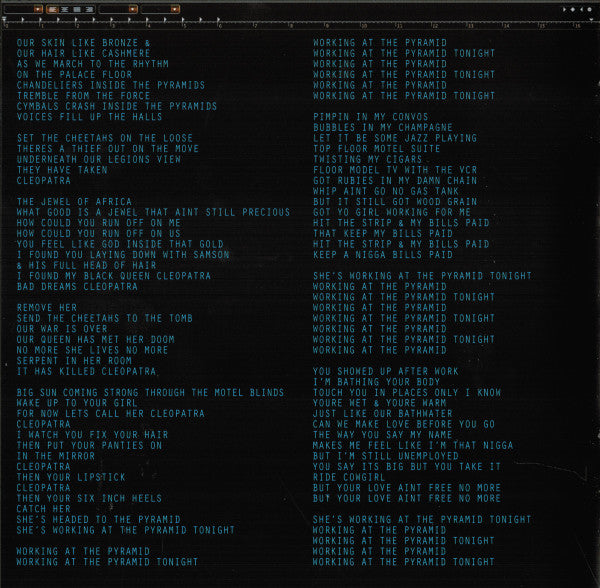
Task: Open the last dropdown in the toolbar
Action: coord(160,9)
